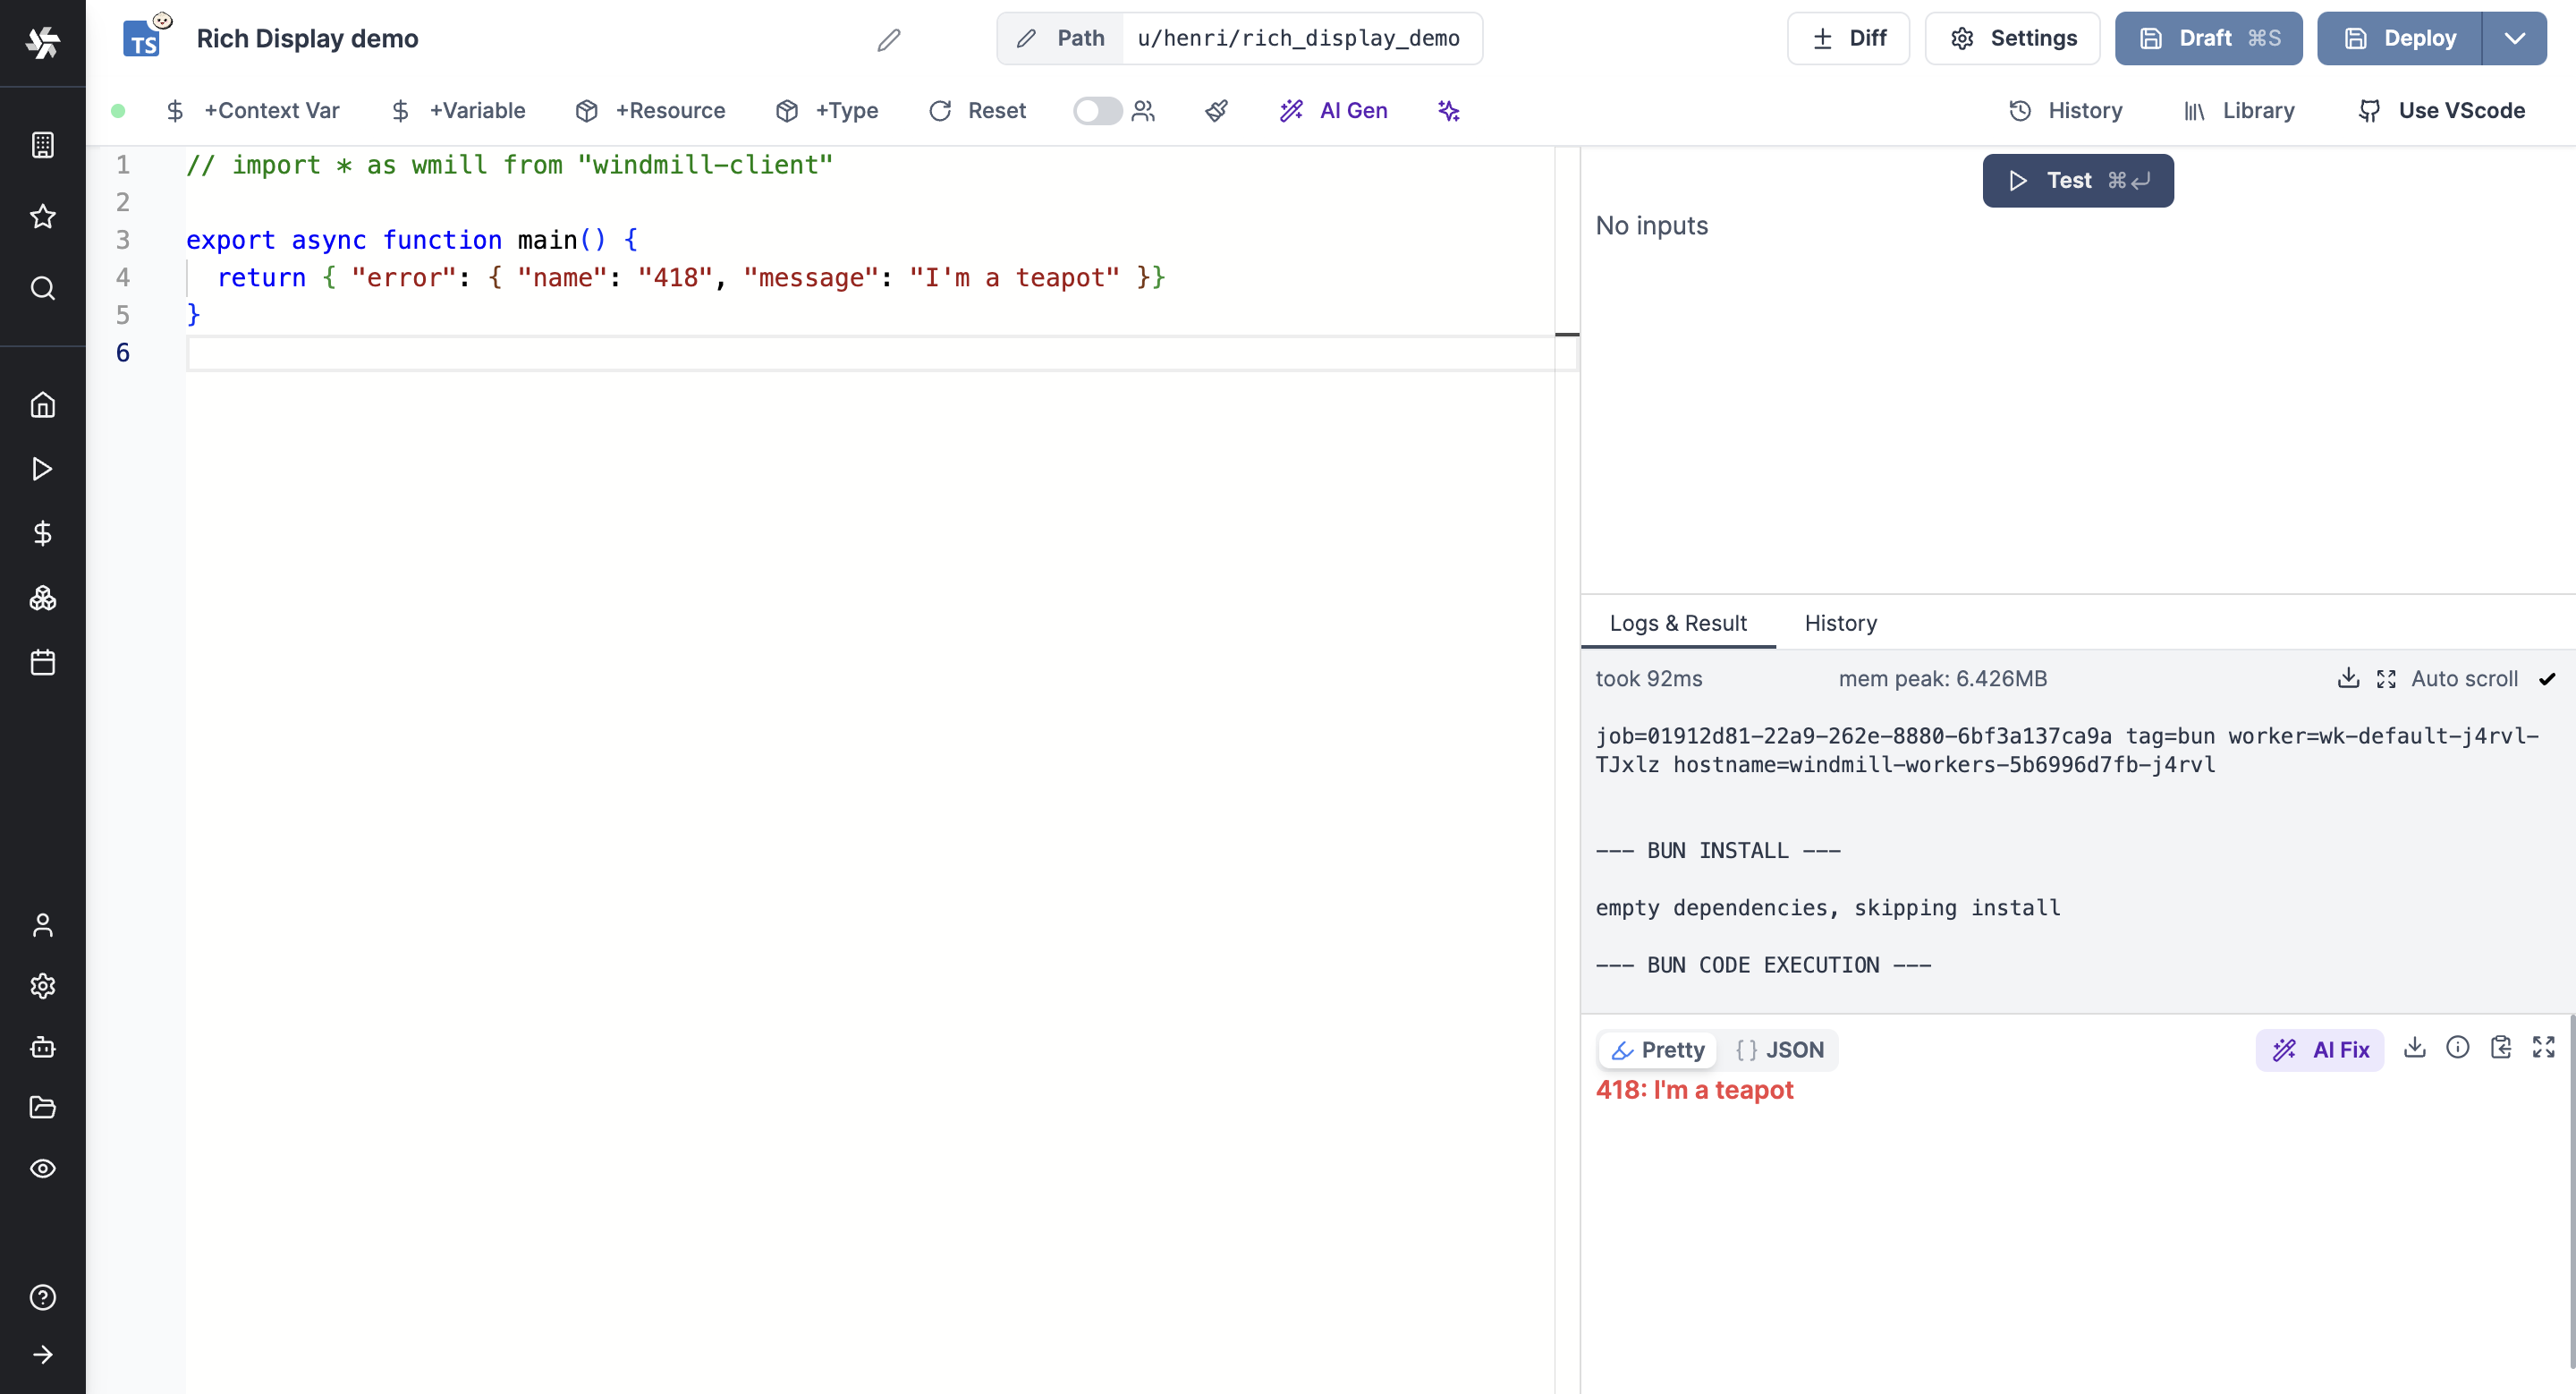This screenshot has height=1394, width=2576.
Task: Click the sparkles AI edit icon
Action: point(1448,111)
